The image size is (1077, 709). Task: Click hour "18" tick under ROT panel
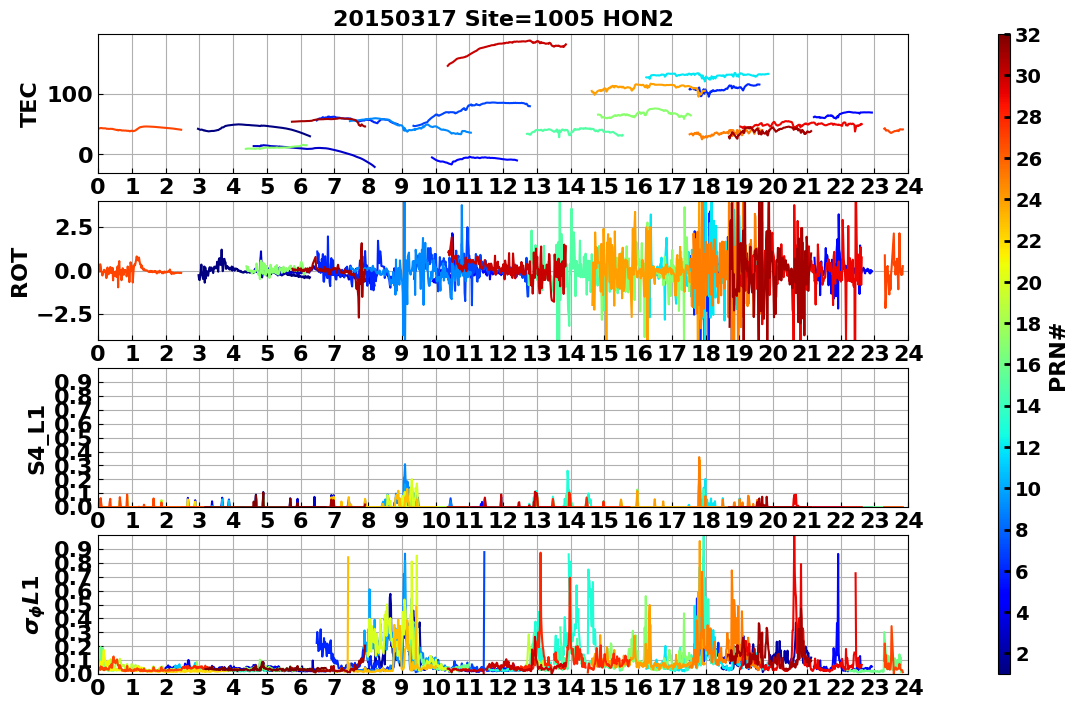705,353
